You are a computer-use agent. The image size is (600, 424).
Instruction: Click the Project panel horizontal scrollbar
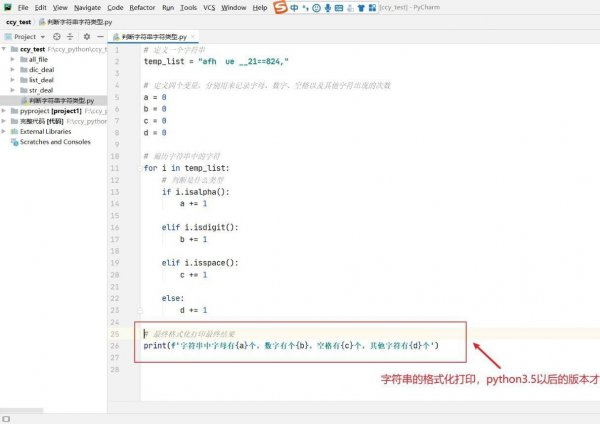point(22,410)
